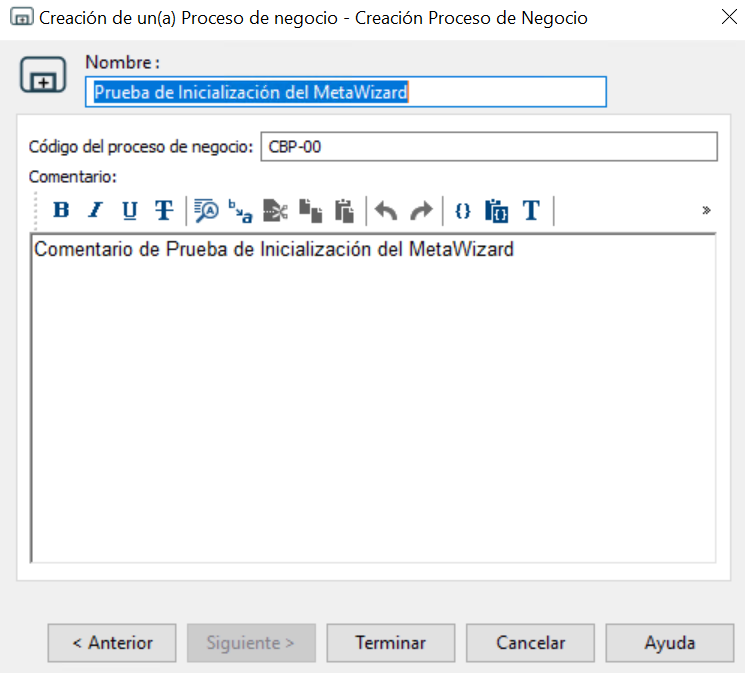The width and height of the screenshot is (745, 673).
Task: Open the Ayuda help button
Action: tap(669, 643)
